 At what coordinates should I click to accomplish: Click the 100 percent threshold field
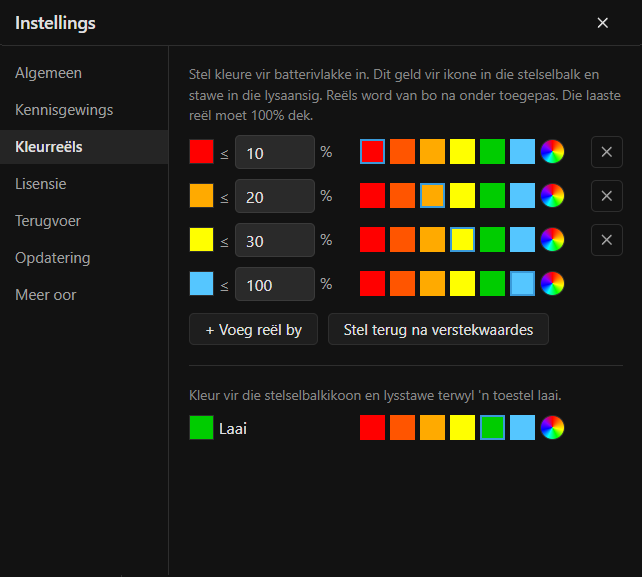tap(275, 284)
